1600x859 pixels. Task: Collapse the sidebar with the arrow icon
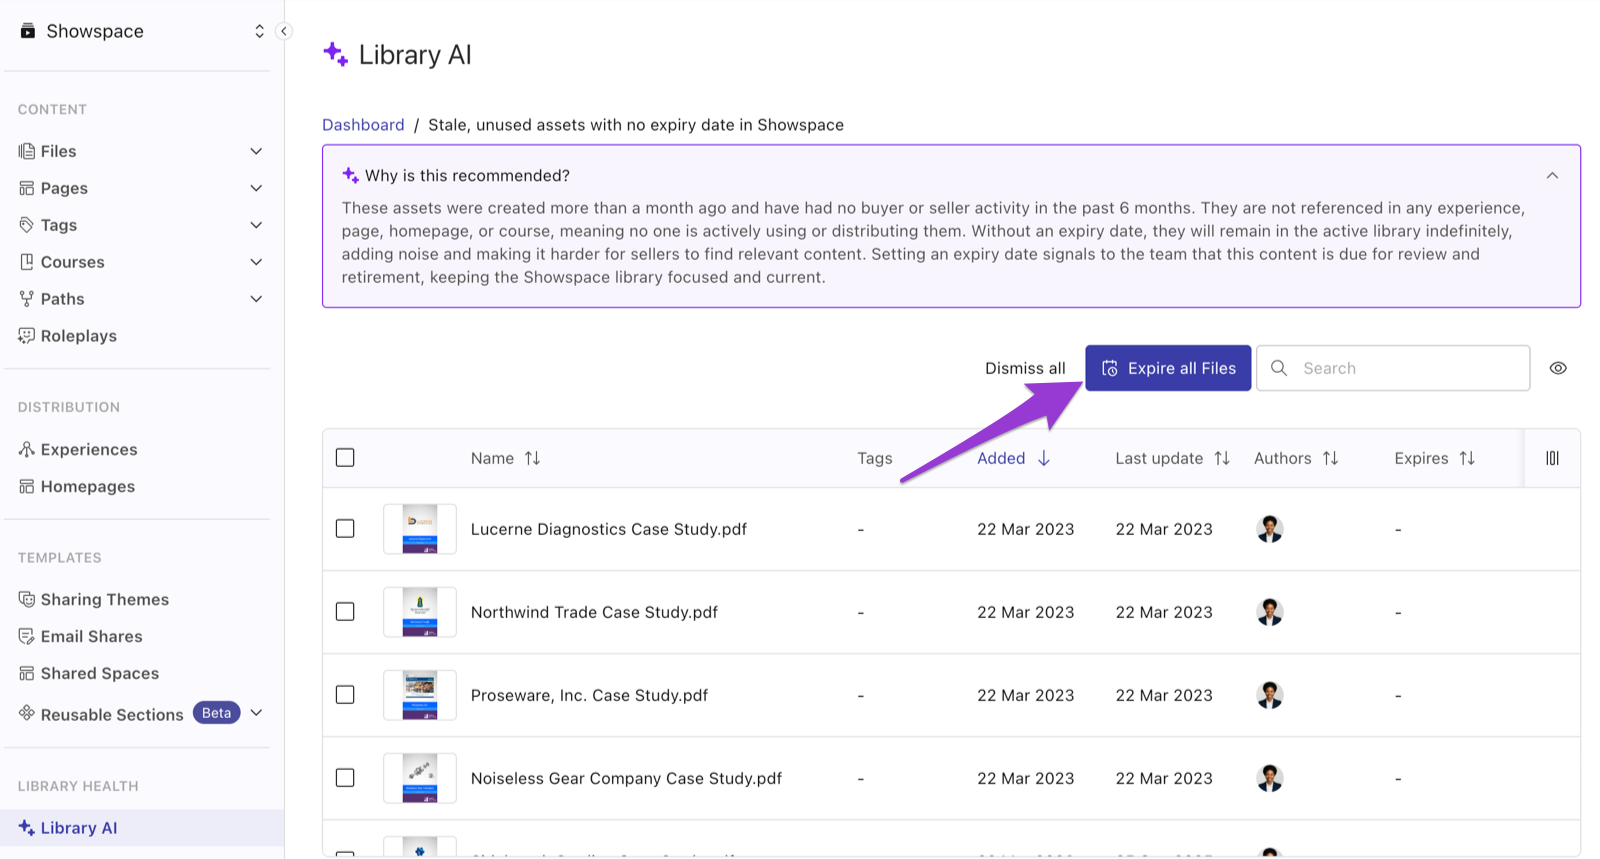coord(284,31)
